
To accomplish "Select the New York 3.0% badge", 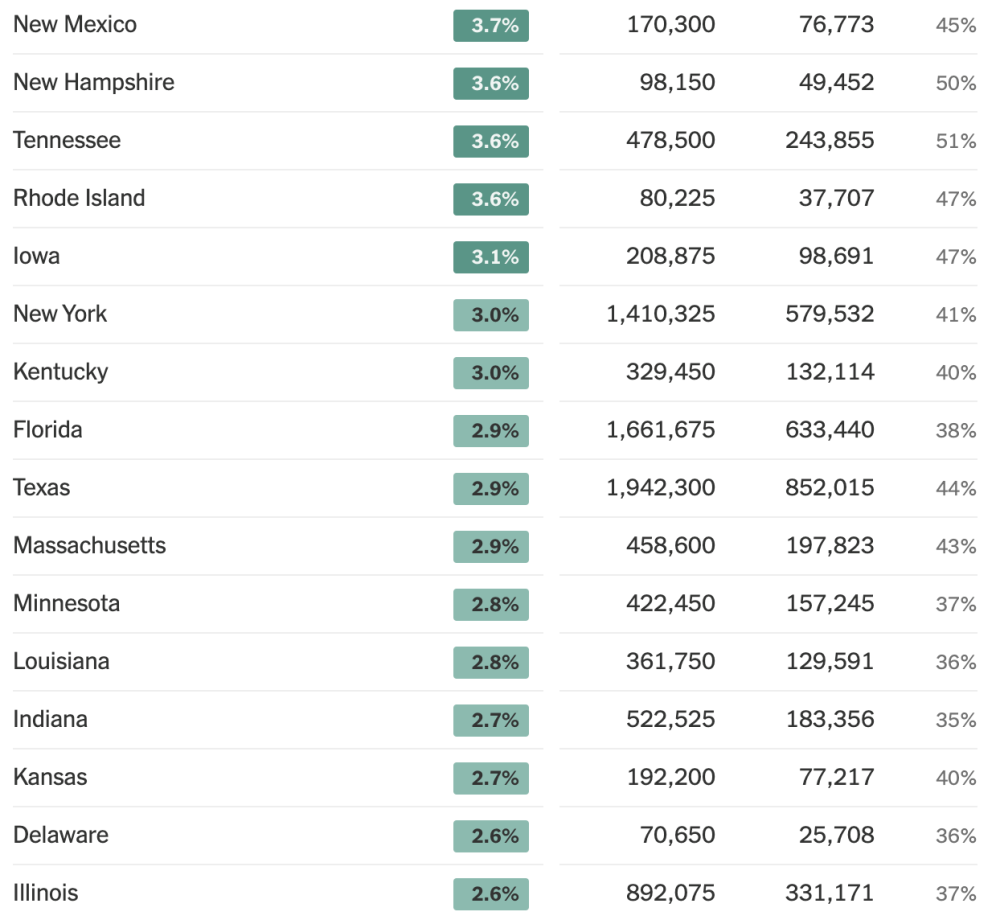I will [x=491, y=315].
